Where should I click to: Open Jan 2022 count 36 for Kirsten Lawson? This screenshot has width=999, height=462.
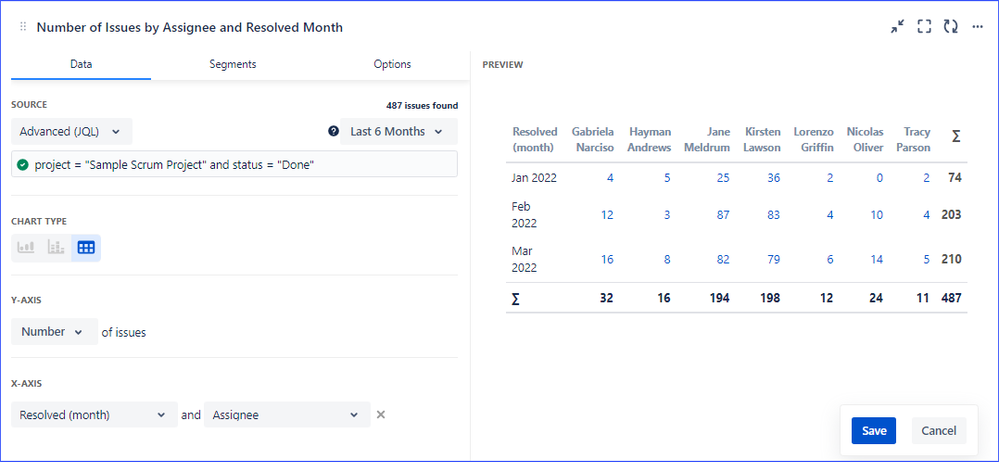point(773,178)
